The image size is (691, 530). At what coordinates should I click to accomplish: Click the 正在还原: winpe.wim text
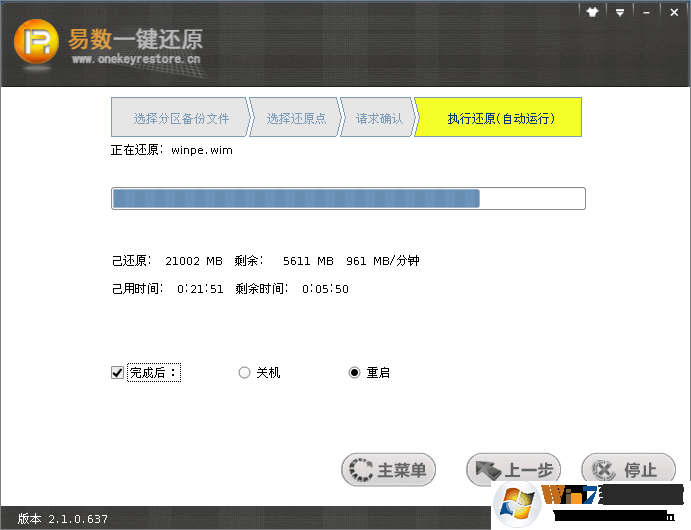tap(172, 150)
